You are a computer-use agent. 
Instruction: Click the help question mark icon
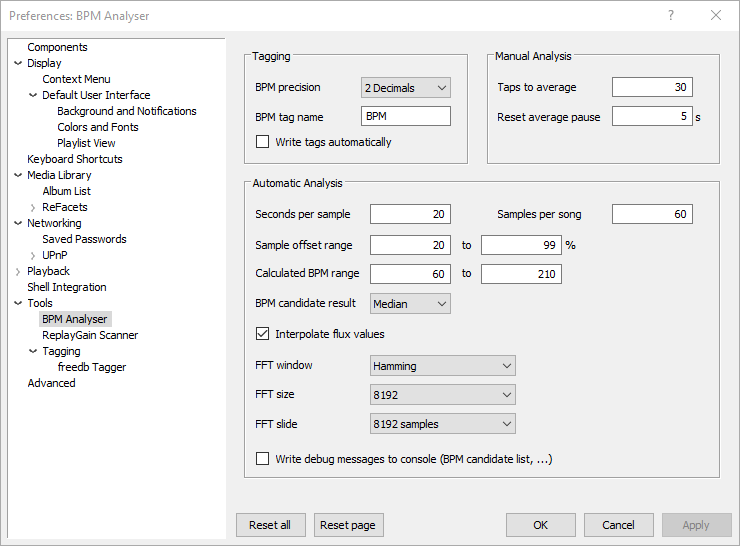pos(671,16)
